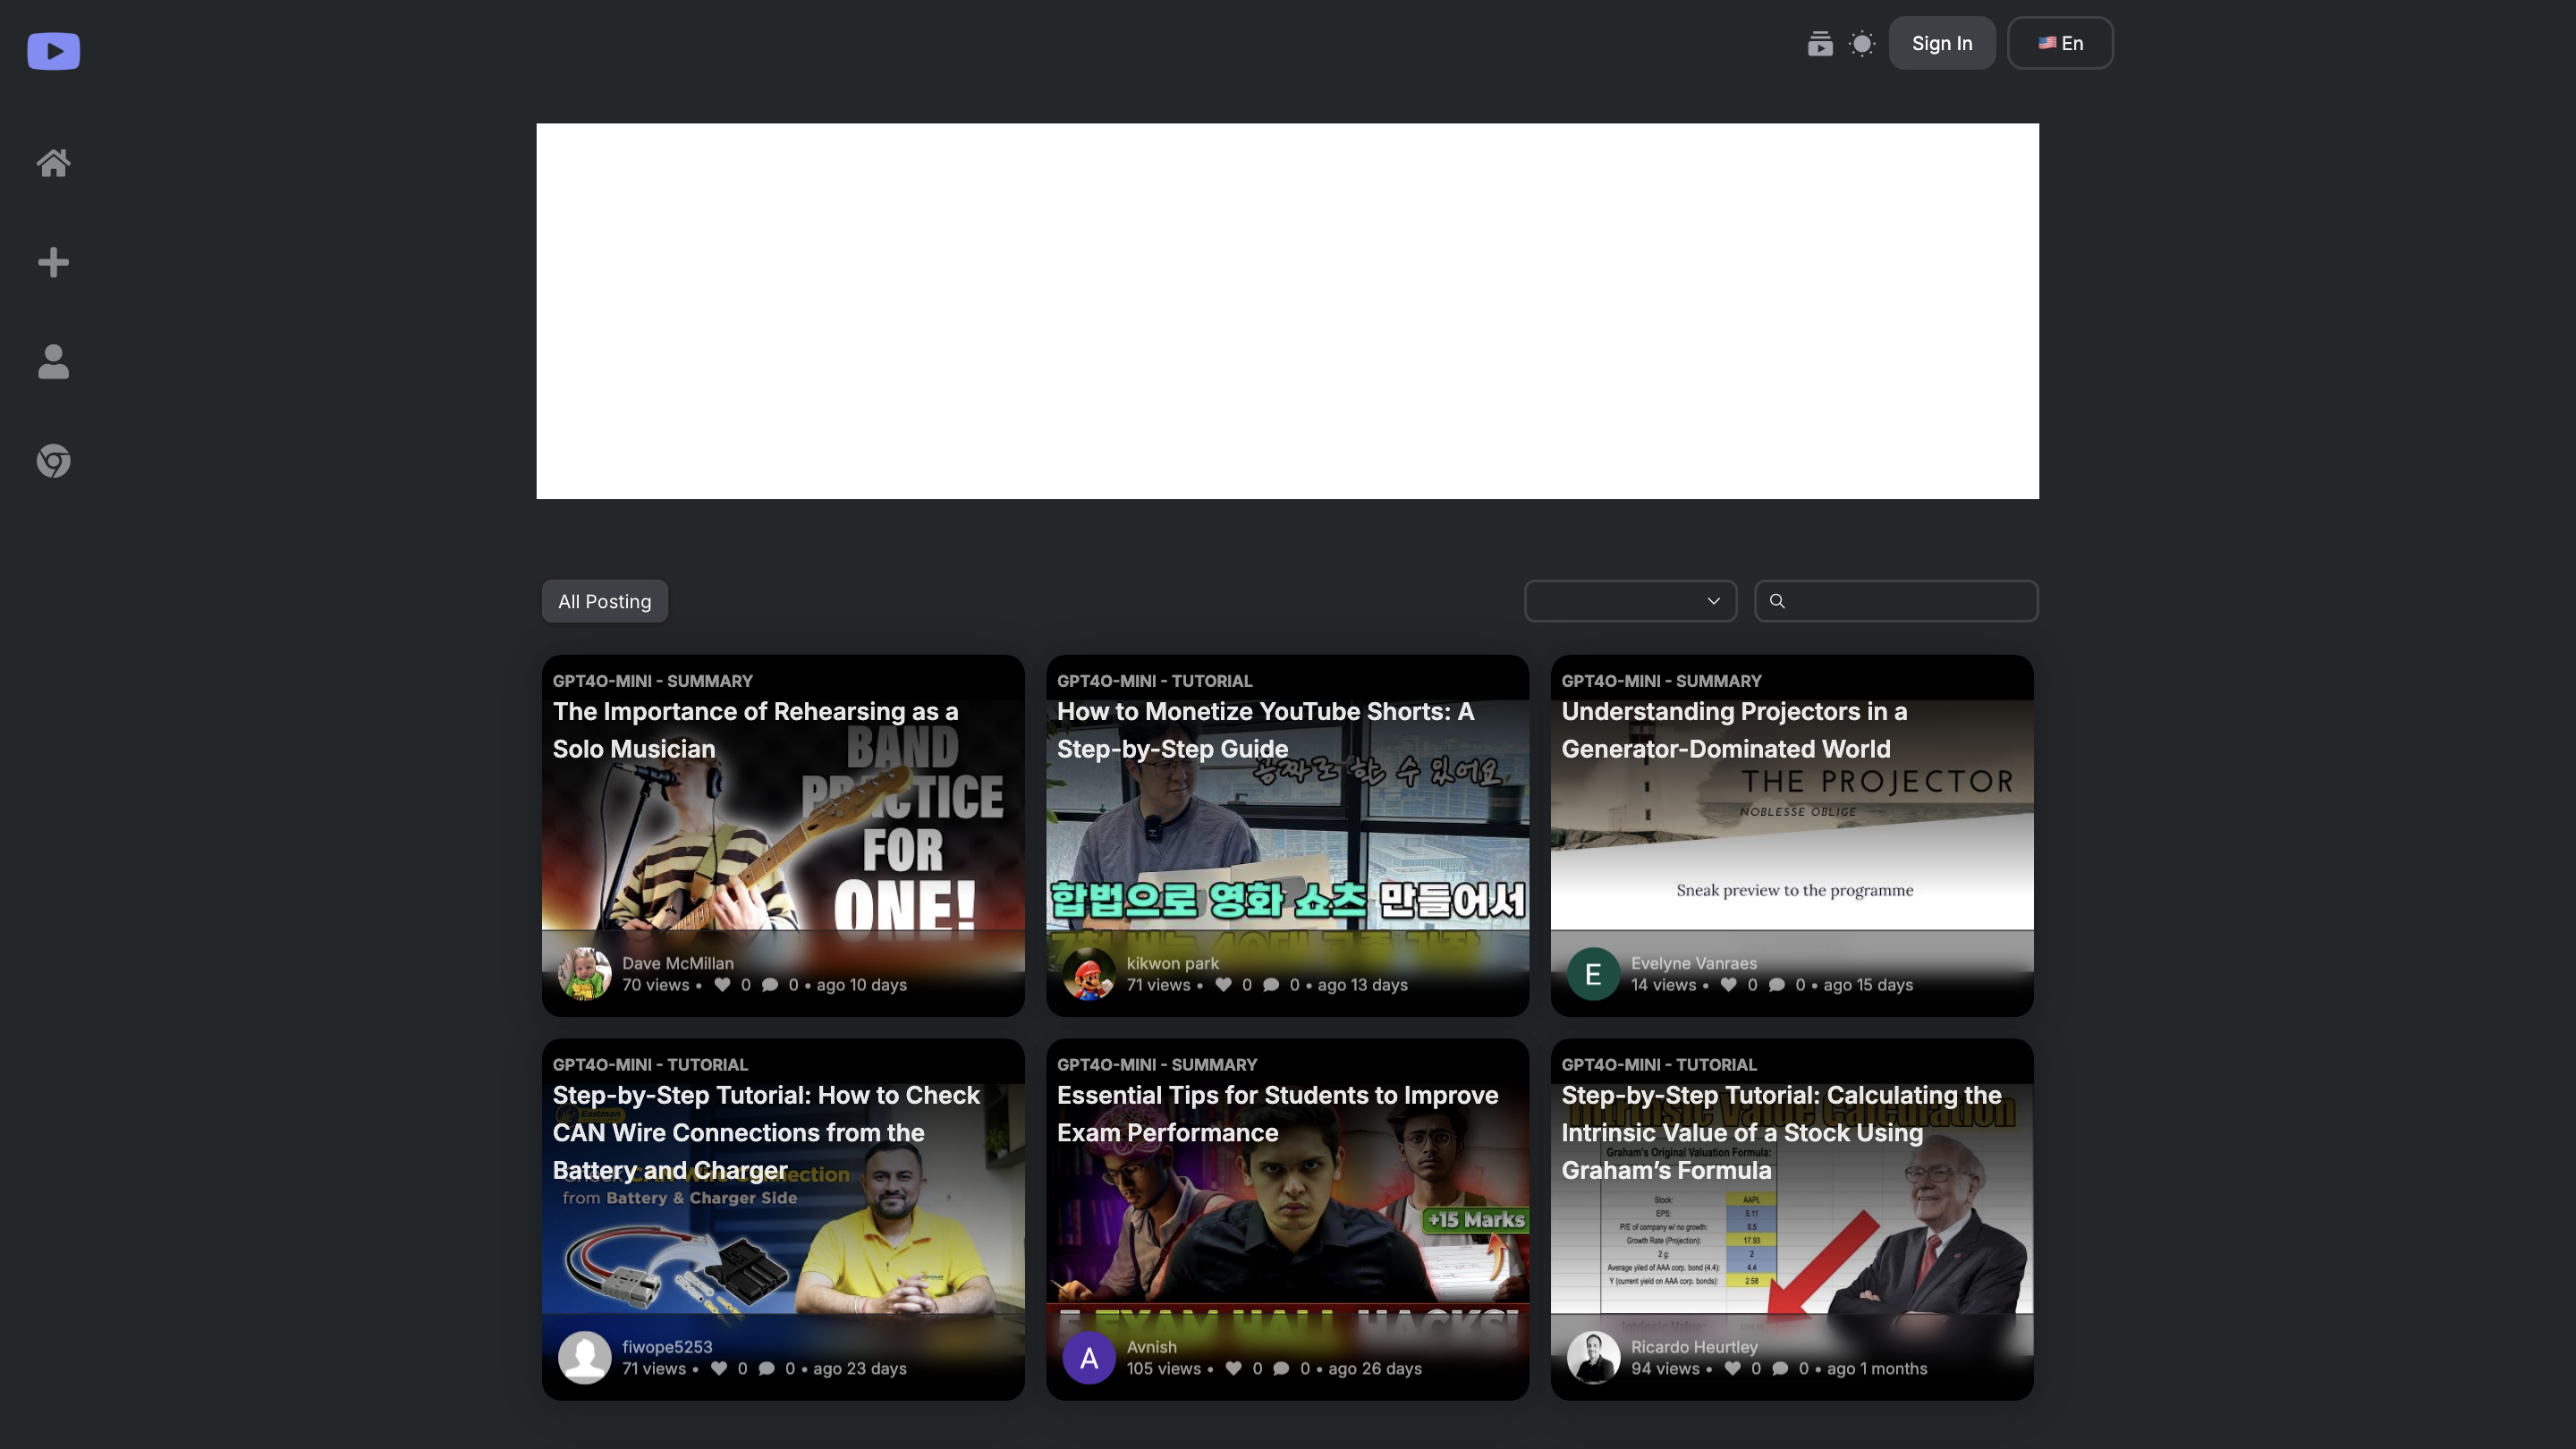Switch display theme using the brightness toggle
Viewport: 2576px width, 1449px height.
pos(1862,43)
